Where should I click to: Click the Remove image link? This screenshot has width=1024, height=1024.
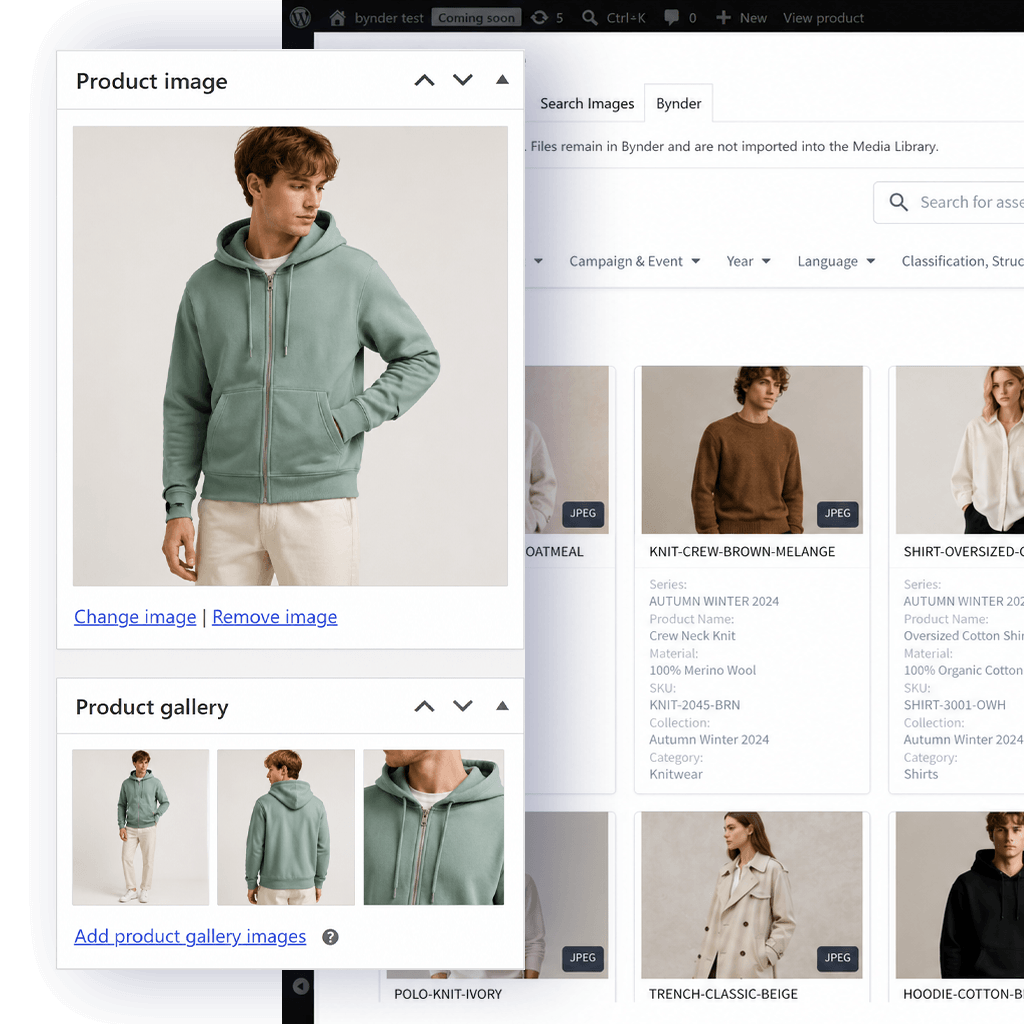point(274,617)
